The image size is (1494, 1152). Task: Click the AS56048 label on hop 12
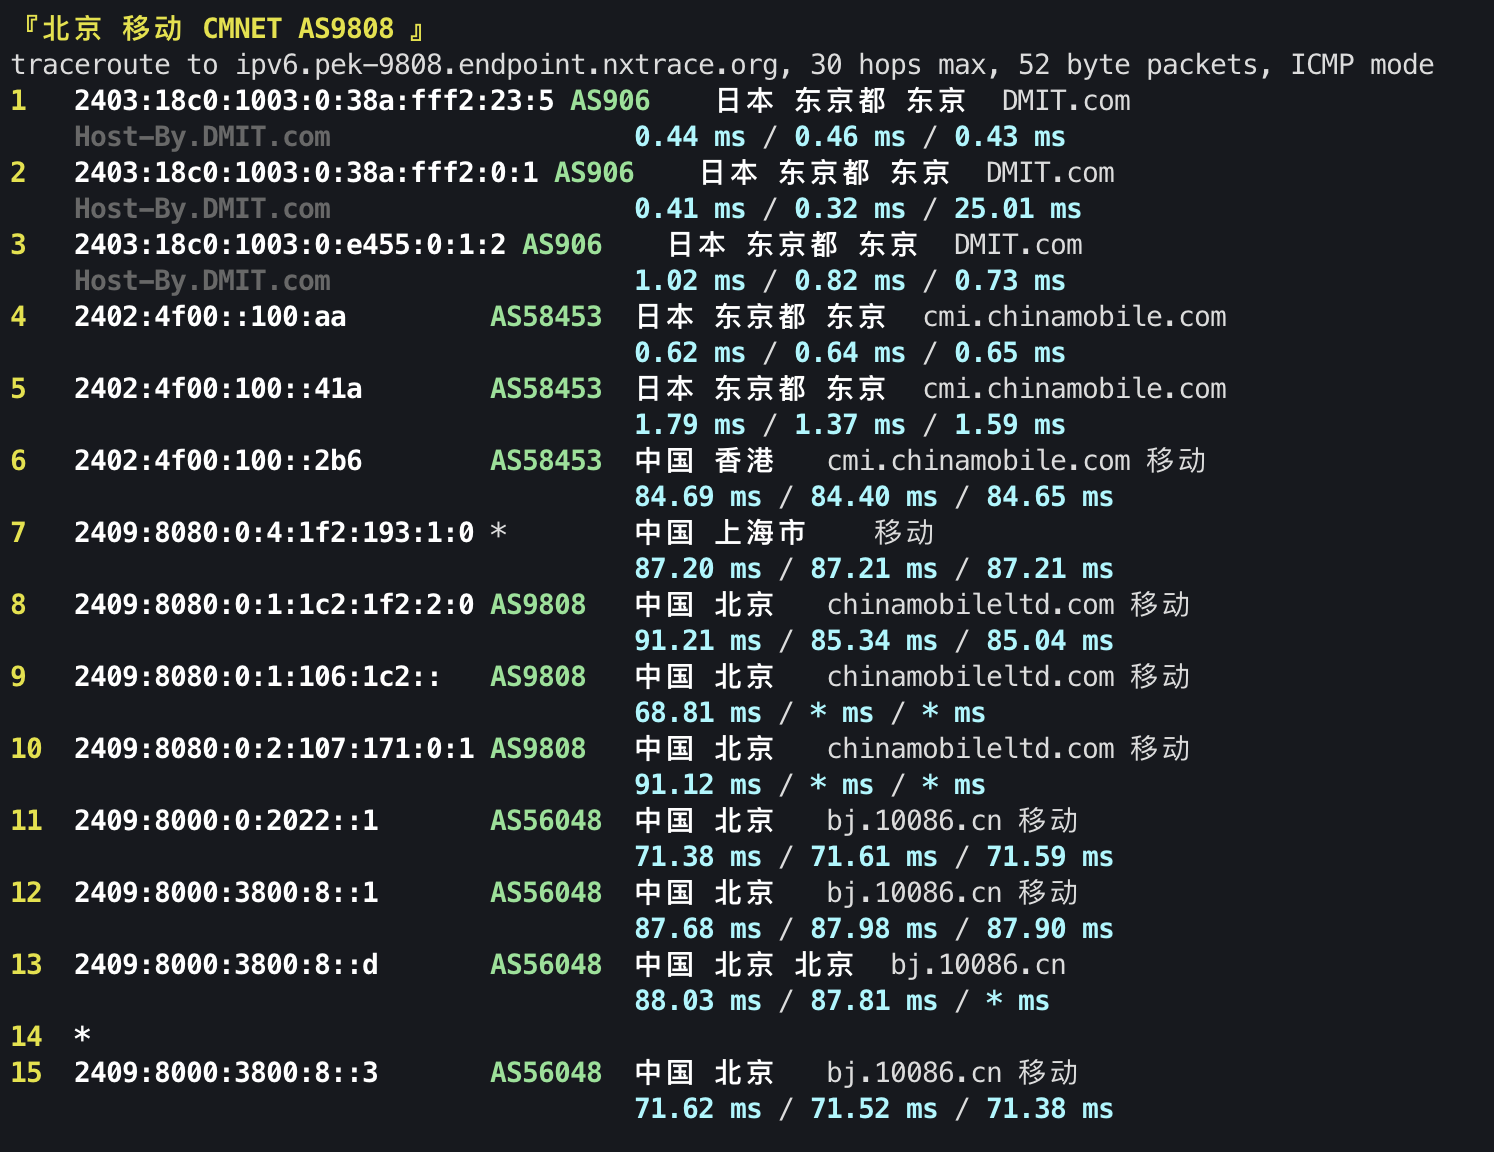pos(545,892)
